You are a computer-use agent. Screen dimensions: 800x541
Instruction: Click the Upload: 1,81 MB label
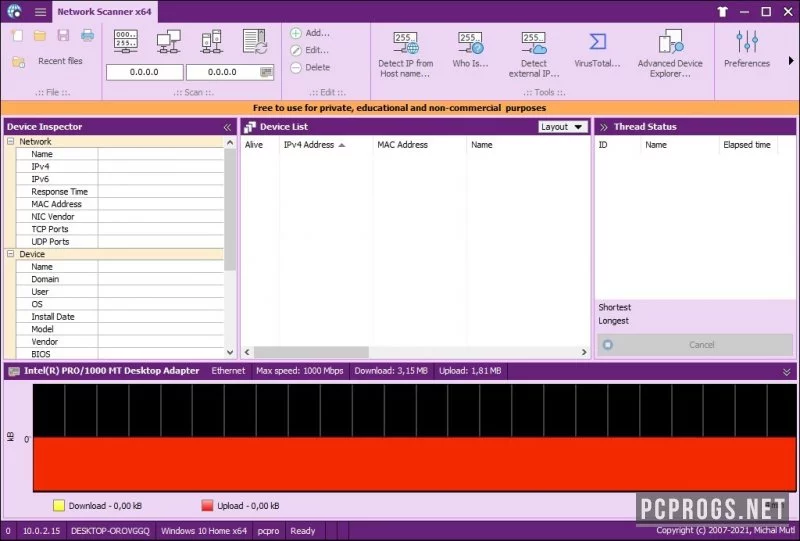[470, 371]
